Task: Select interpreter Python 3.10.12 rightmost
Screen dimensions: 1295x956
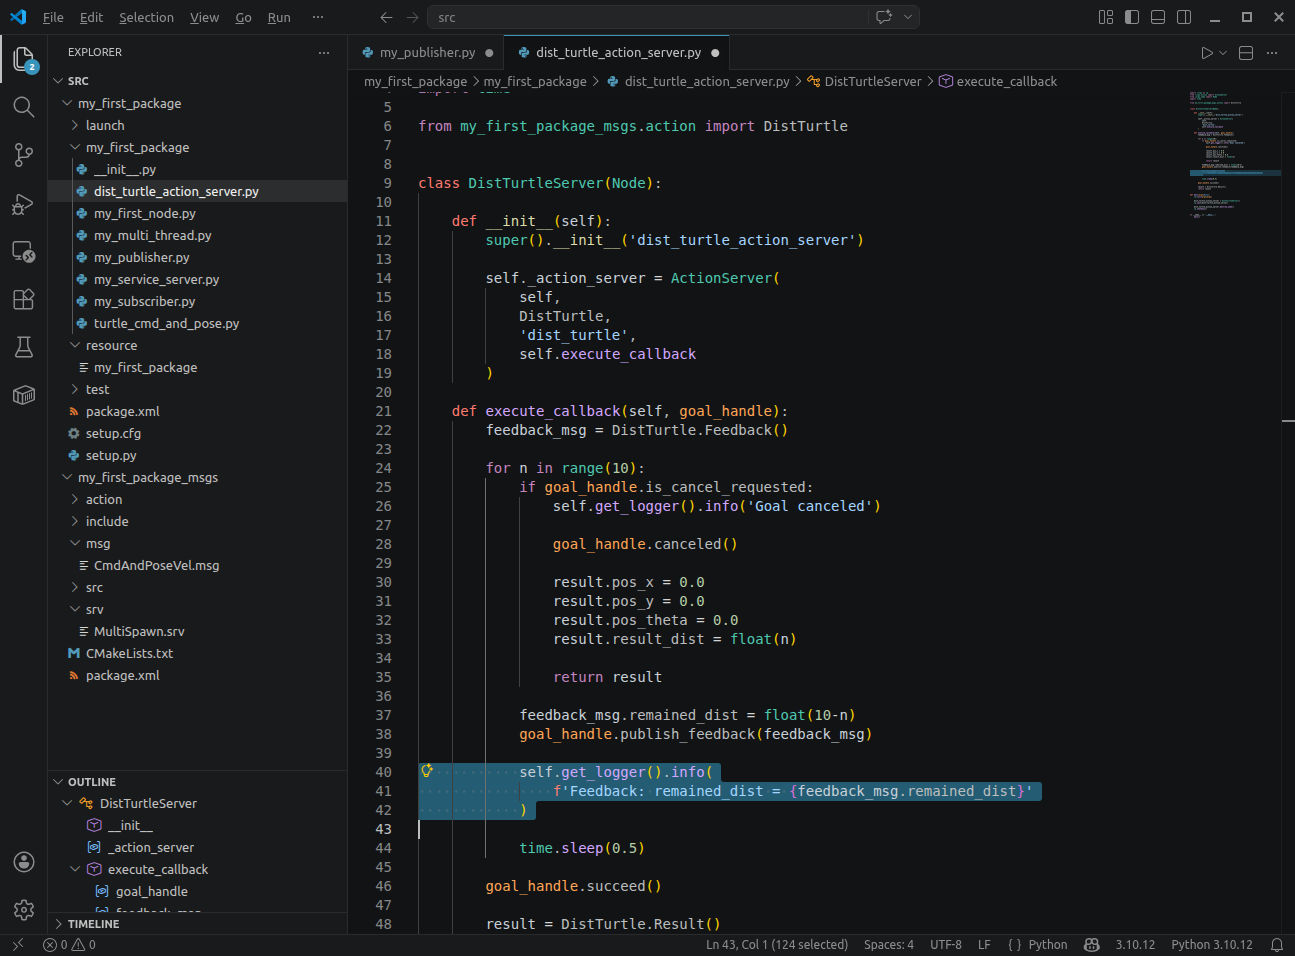Action: (x=1212, y=944)
